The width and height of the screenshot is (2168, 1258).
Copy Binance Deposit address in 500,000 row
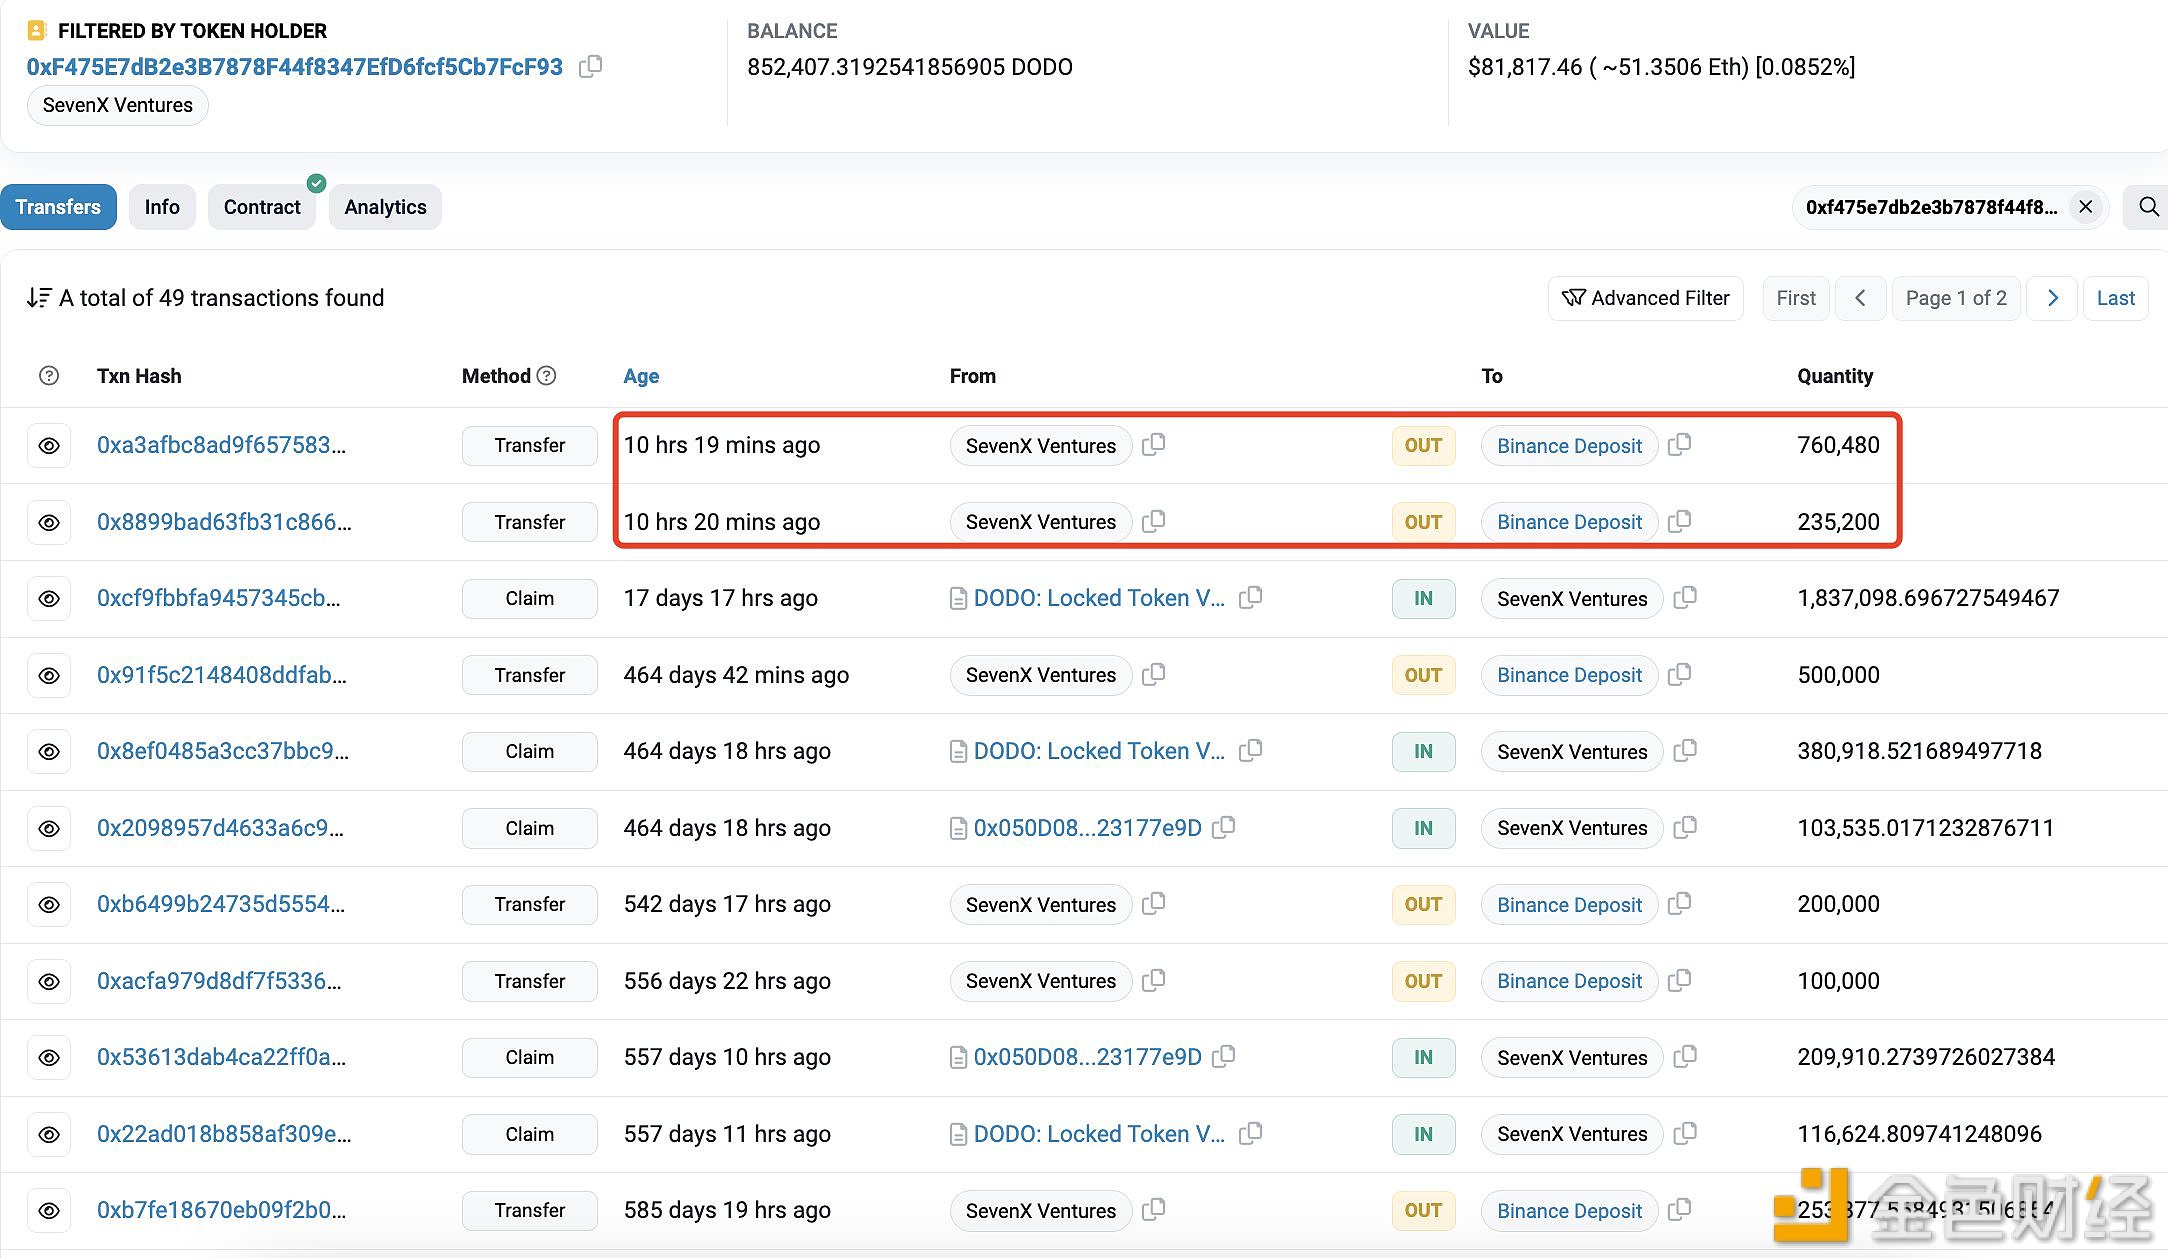point(1680,674)
